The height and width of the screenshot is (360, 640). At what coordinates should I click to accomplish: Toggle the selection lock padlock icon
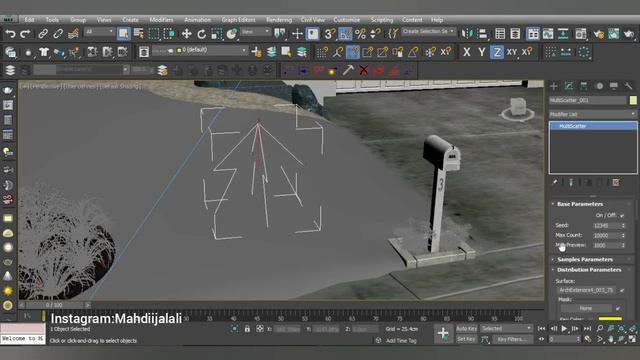pos(247,329)
